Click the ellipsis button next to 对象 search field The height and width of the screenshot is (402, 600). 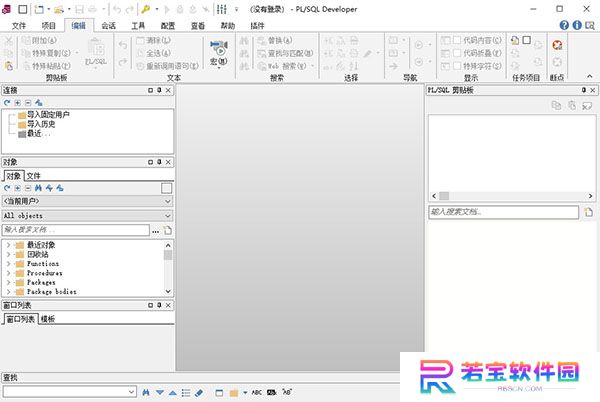(x=155, y=231)
